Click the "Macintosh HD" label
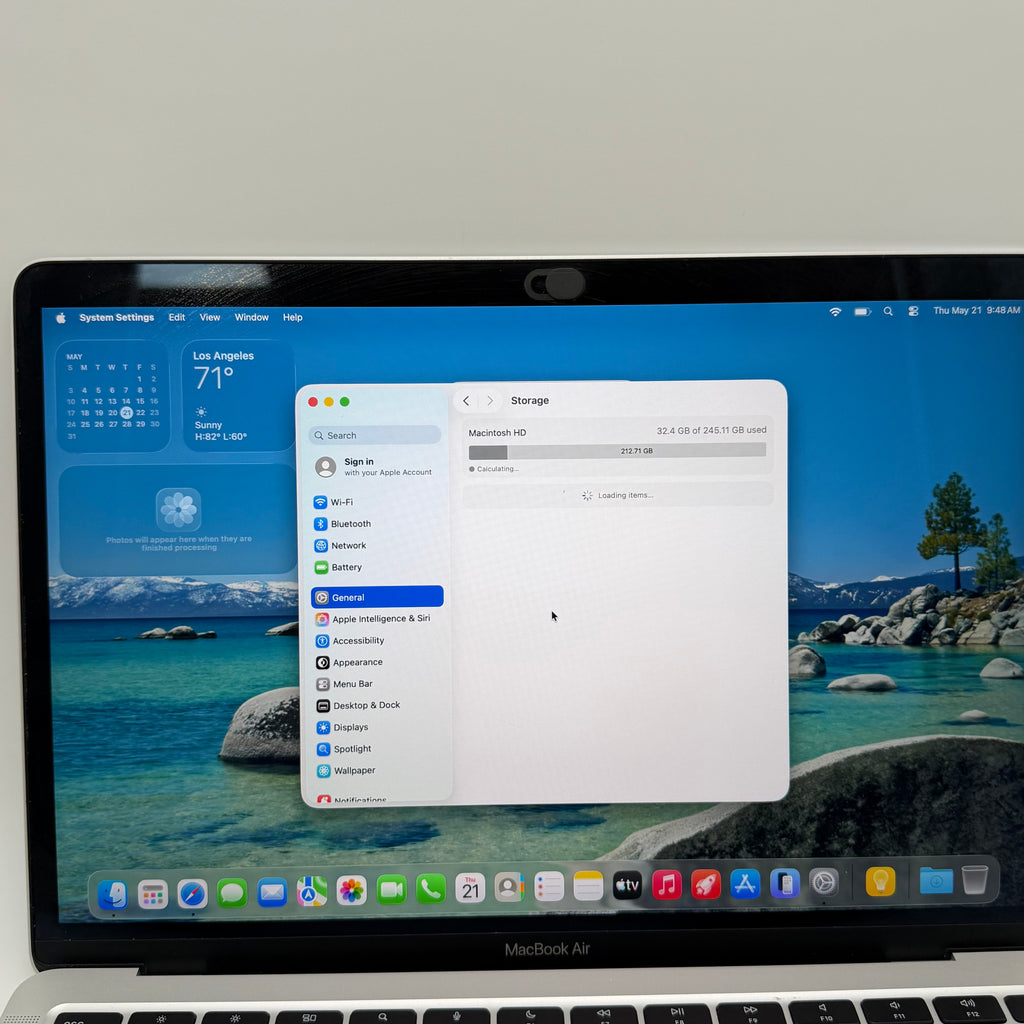The height and width of the screenshot is (1024, 1024). 497,432
